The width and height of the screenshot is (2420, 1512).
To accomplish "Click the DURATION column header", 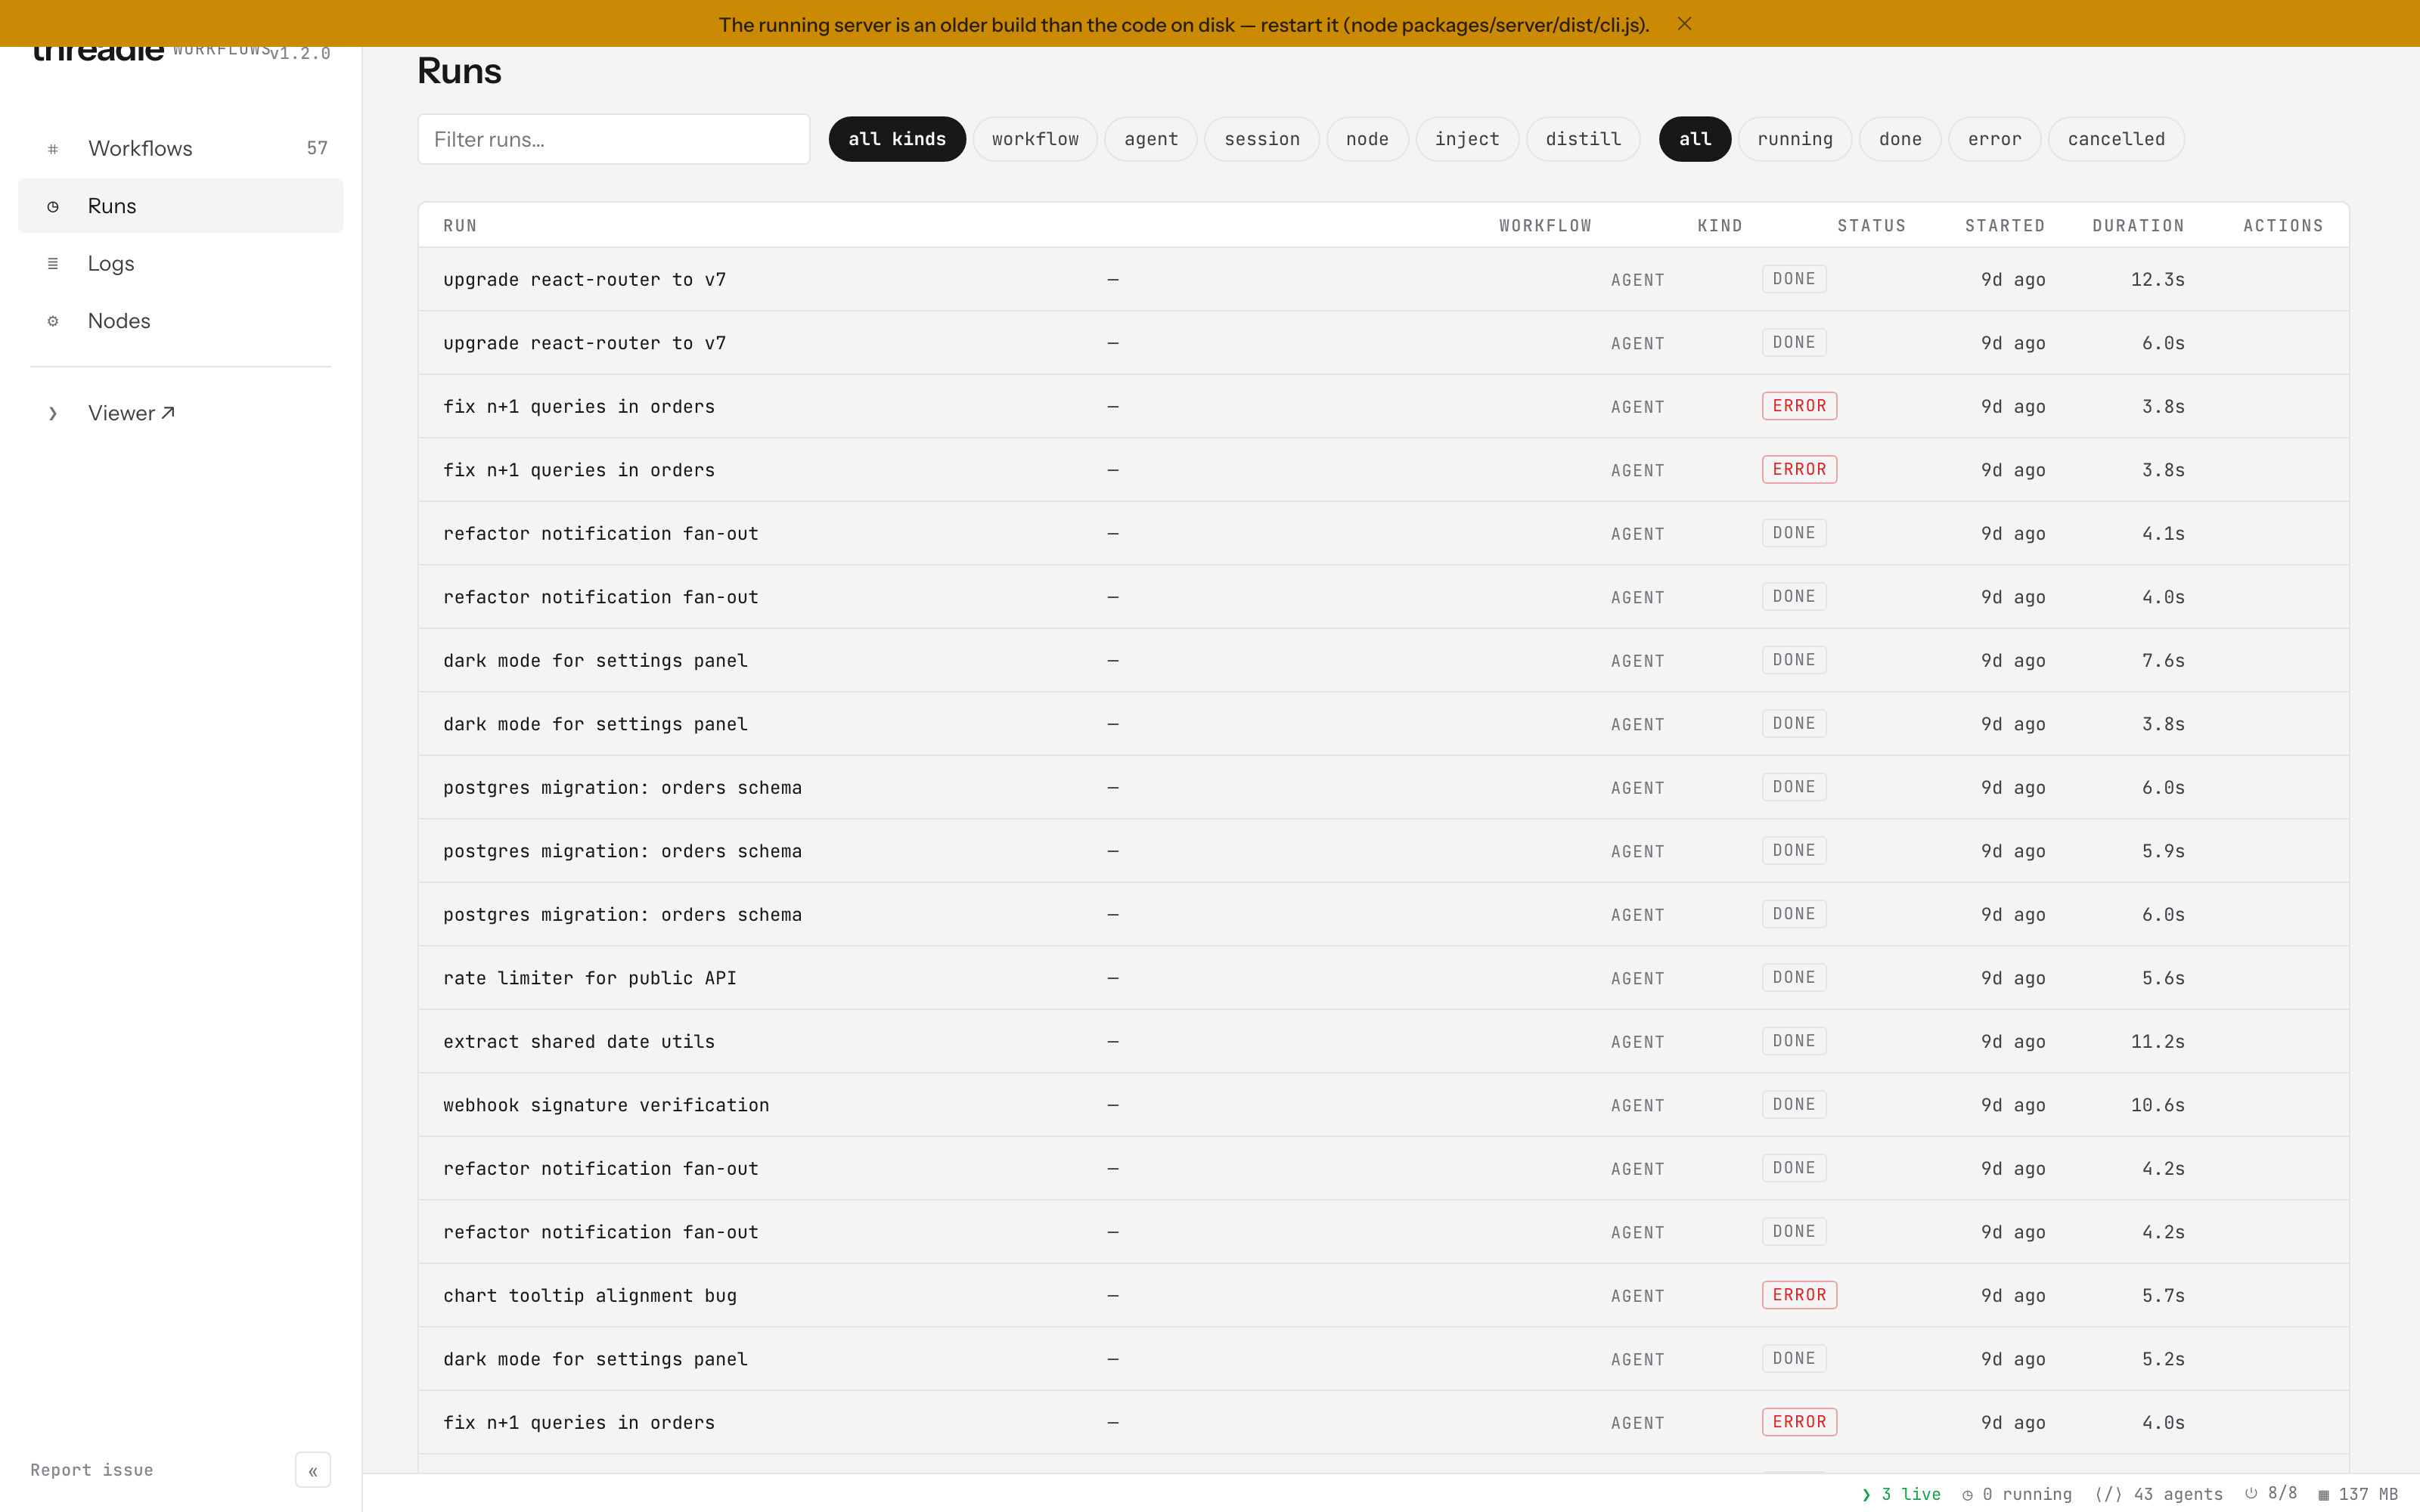I will tap(2138, 226).
